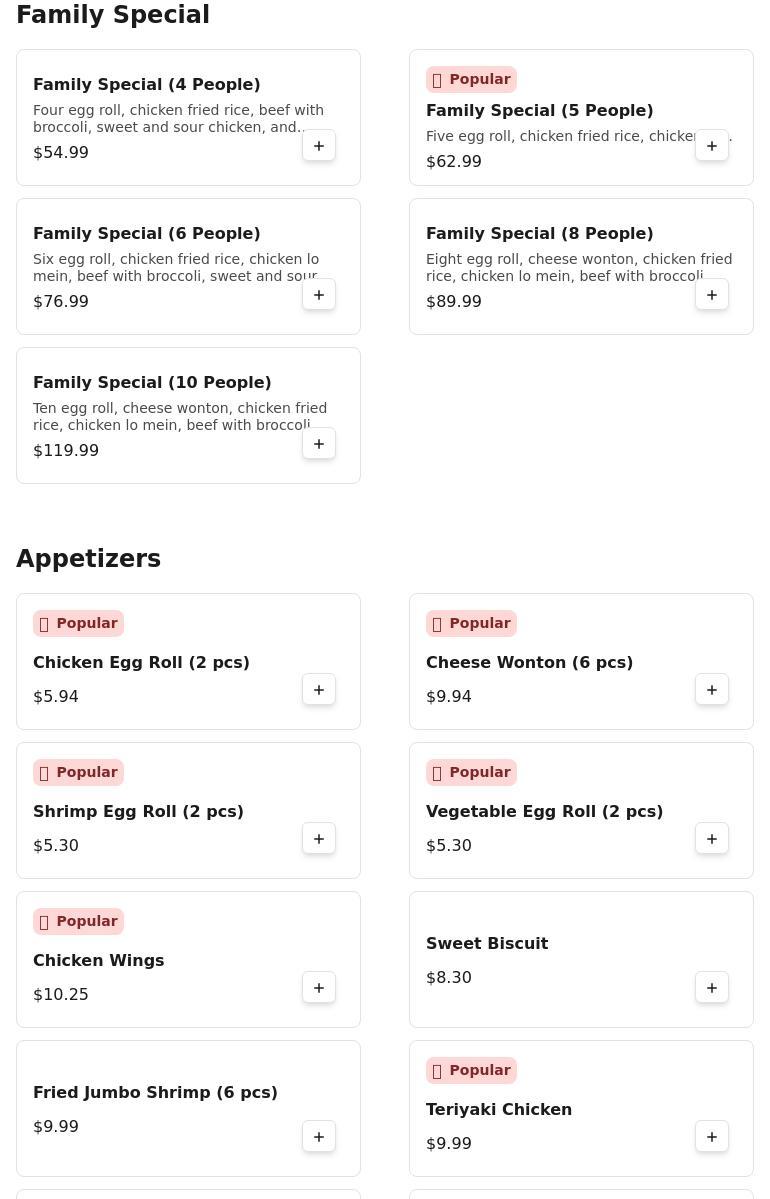This screenshot has height=1199, width=770.
Task: Select the Sweet Biscuit item card
Action: [581, 960]
